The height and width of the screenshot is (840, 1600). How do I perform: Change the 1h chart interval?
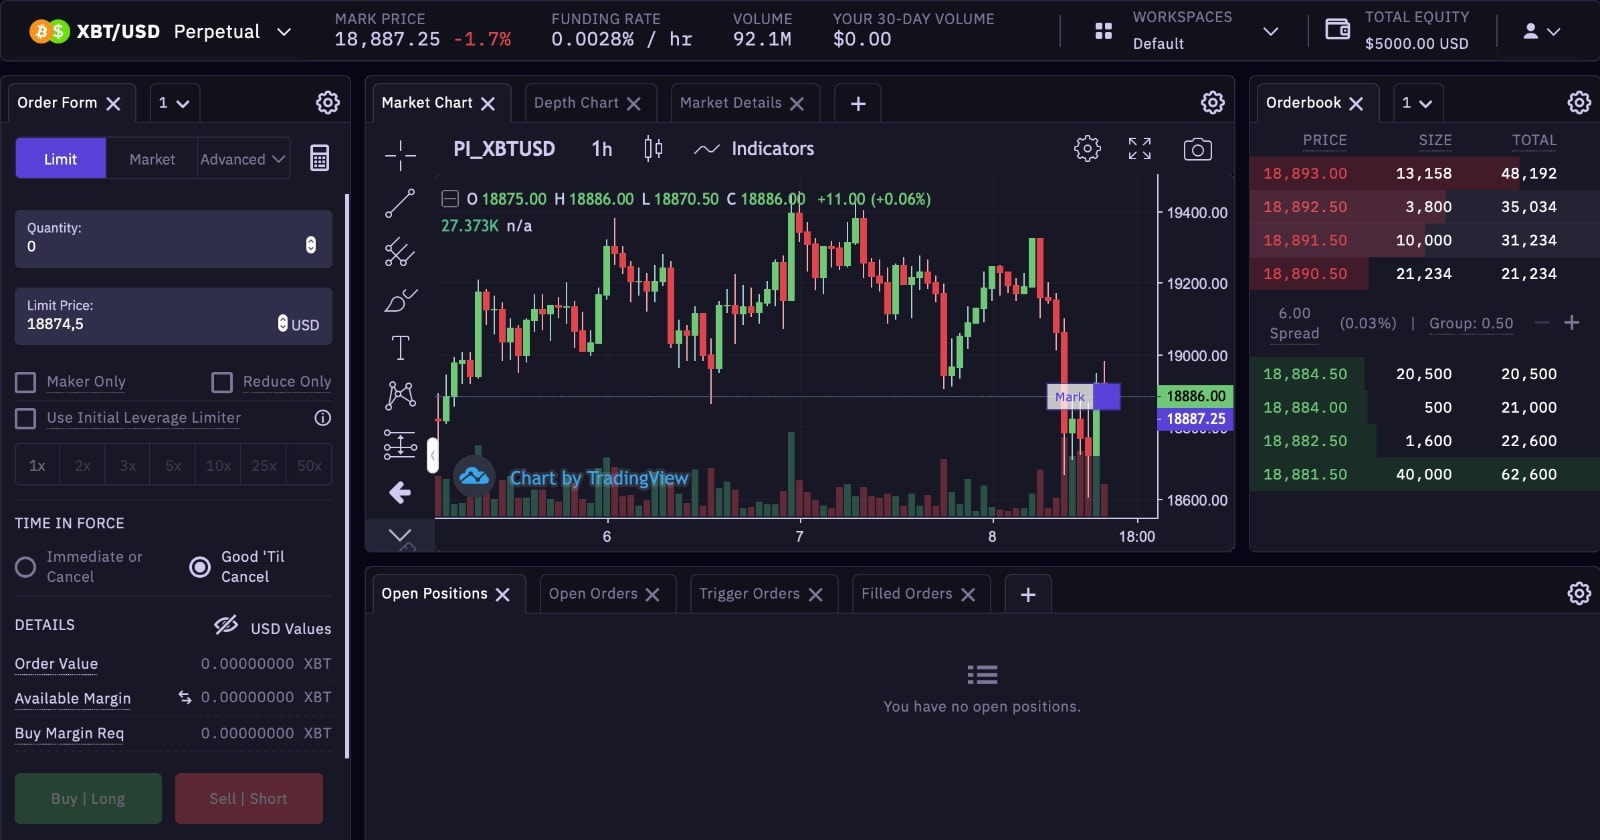coord(601,149)
